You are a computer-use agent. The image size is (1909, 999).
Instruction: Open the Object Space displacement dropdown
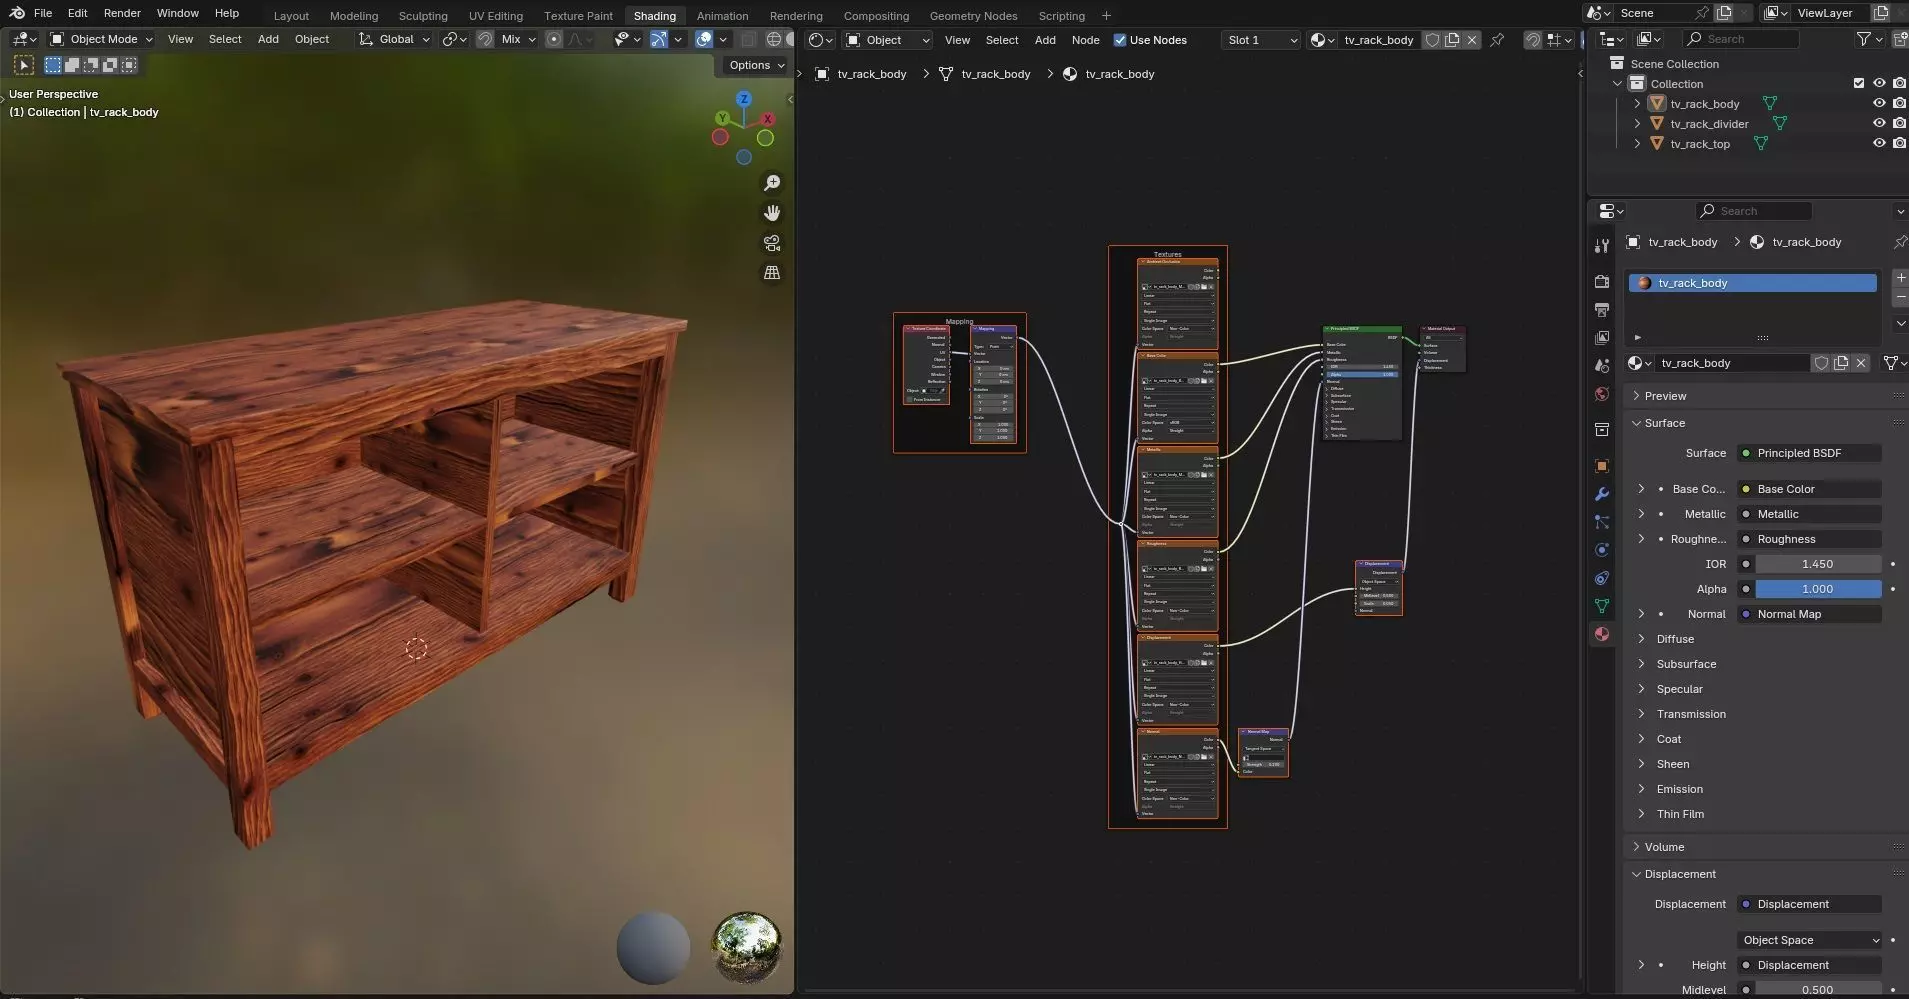[1810, 940]
